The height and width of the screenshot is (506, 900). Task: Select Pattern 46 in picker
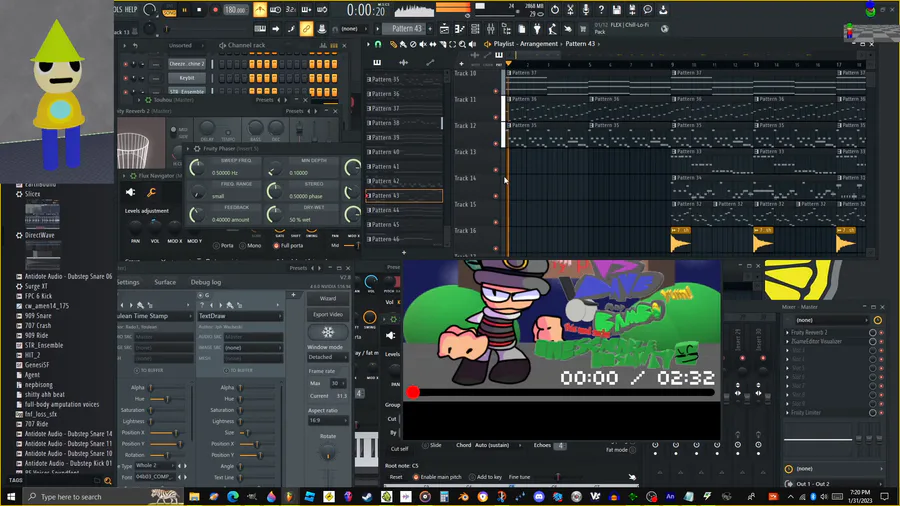[x=404, y=239]
